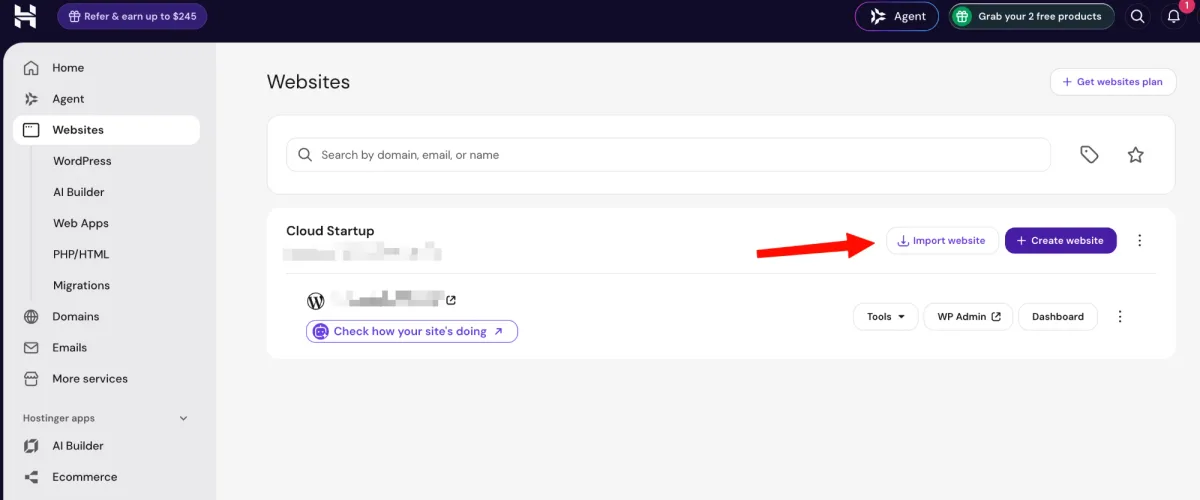Expand the Tools dropdown
This screenshot has width=1200, height=500.
click(x=885, y=317)
